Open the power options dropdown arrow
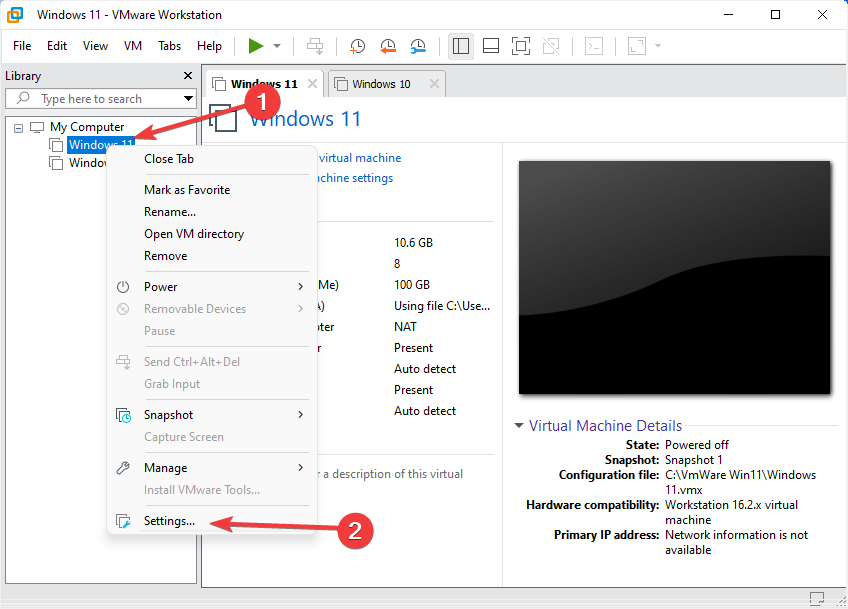This screenshot has width=848, height=609. (277, 46)
